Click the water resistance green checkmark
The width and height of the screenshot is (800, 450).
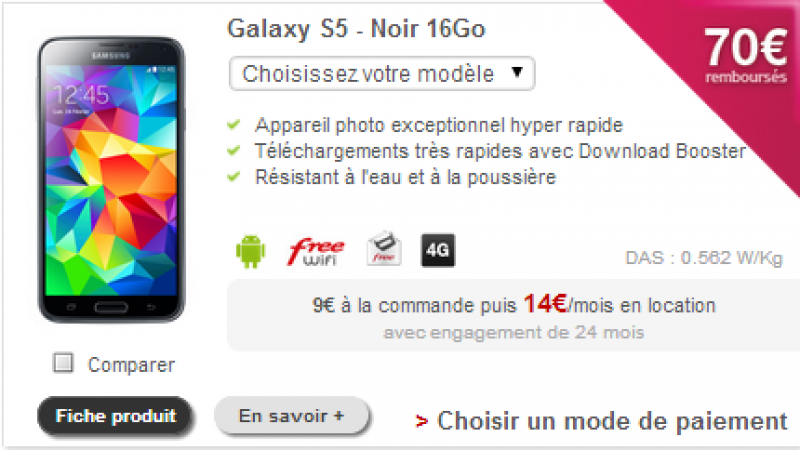point(234,177)
